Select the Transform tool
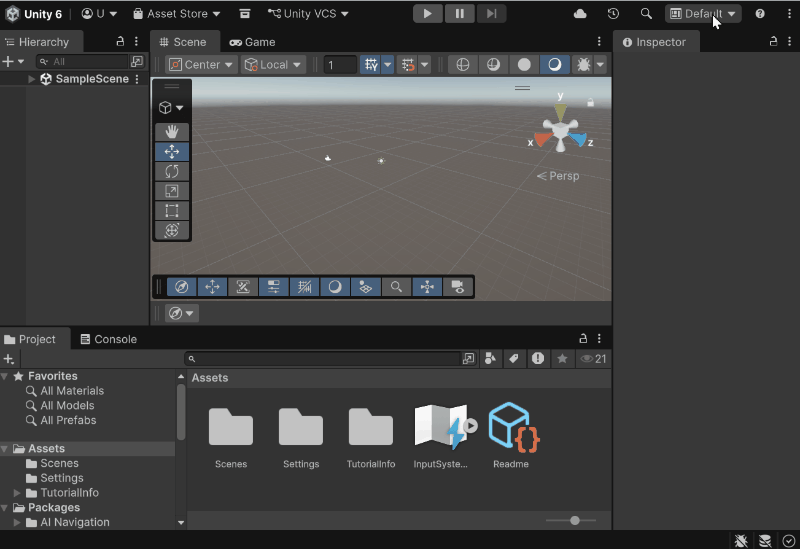800x549 pixels. 172,230
